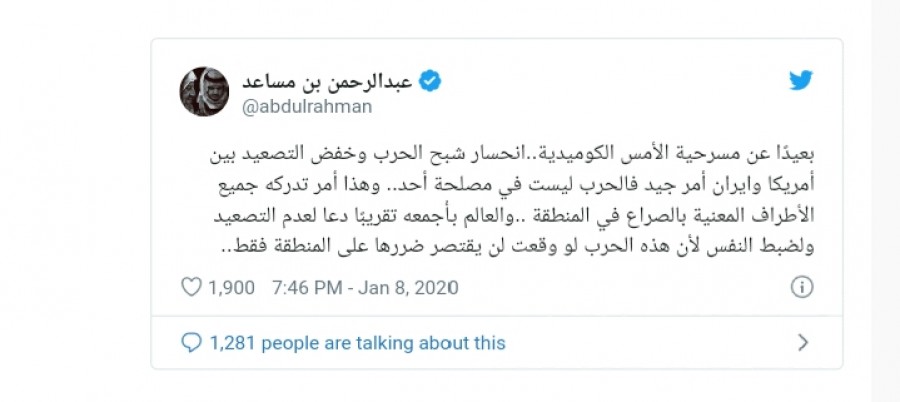Click the 1,900 likes count
Image resolution: width=900 pixels, height=402 pixels.
pos(231,287)
